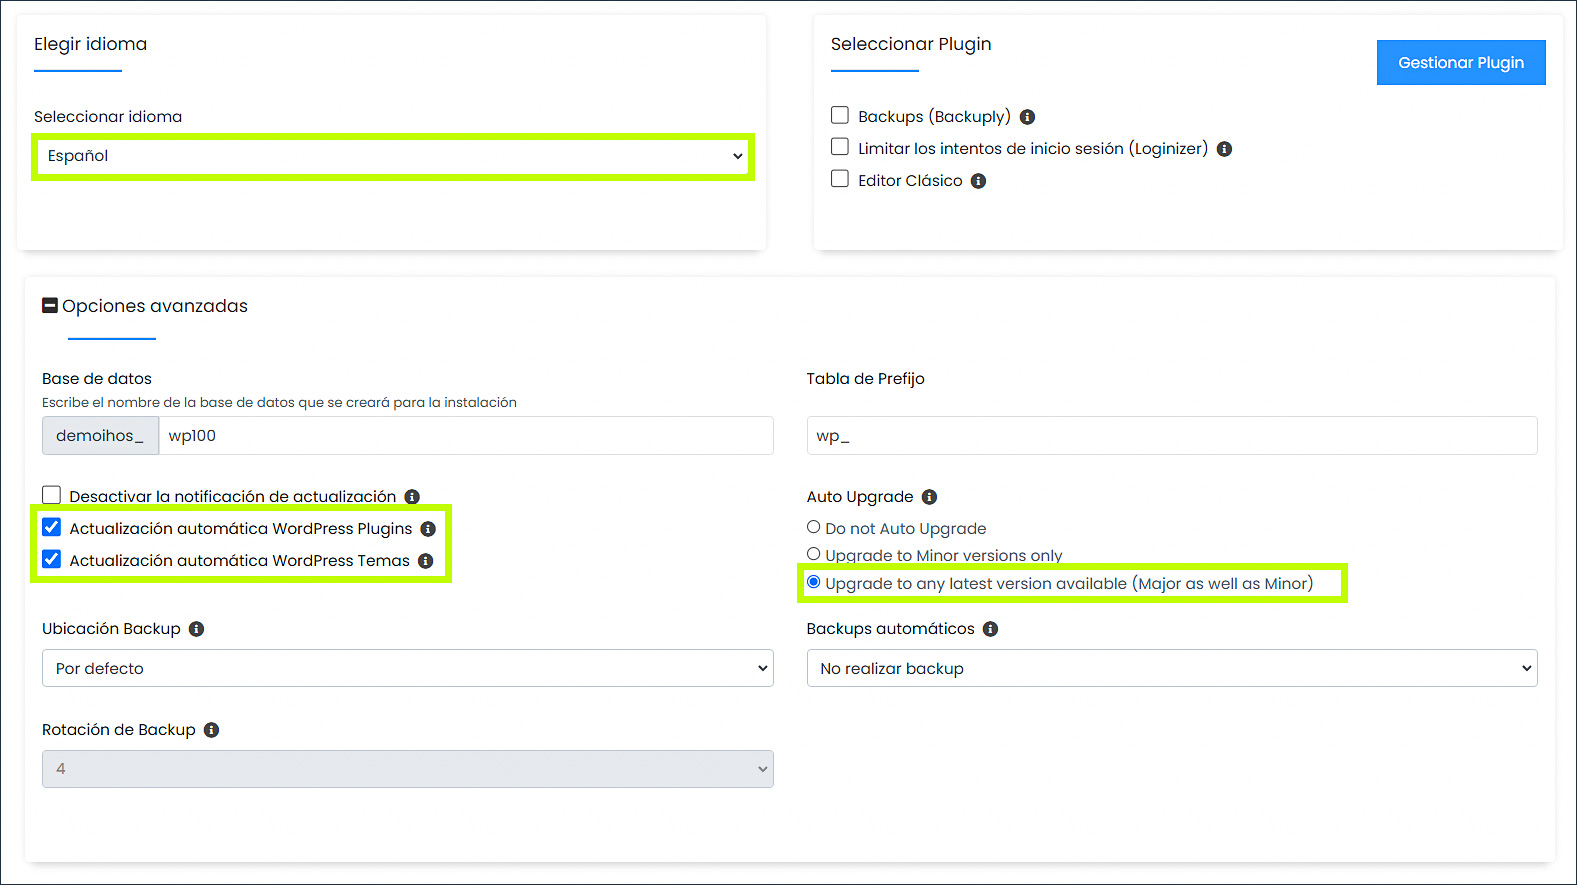Select Do not Auto Upgrade option

coord(814,527)
